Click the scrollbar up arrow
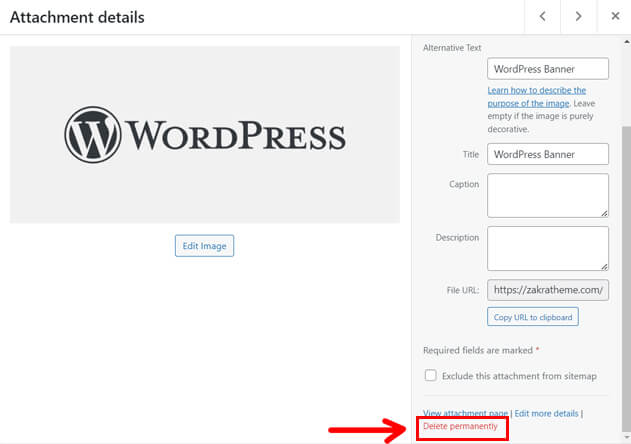This screenshot has height=444, width=631. coord(627,41)
